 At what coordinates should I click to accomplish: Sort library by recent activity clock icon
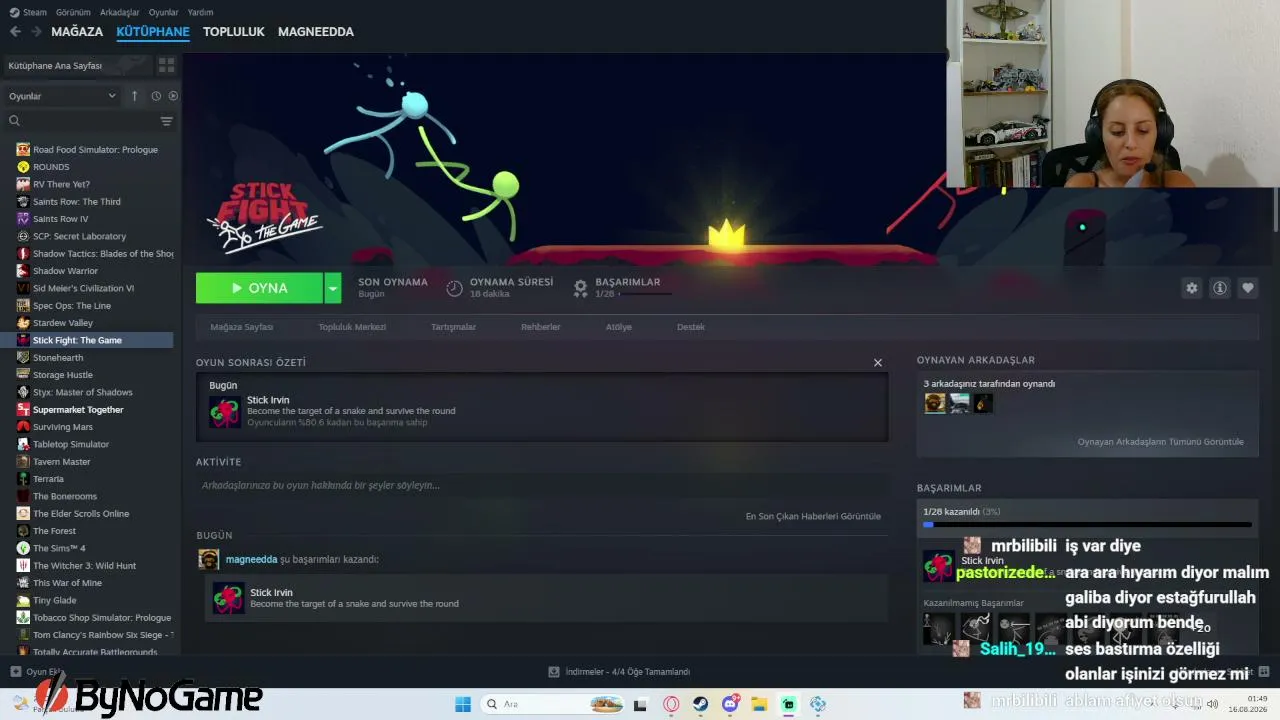coord(156,96)
